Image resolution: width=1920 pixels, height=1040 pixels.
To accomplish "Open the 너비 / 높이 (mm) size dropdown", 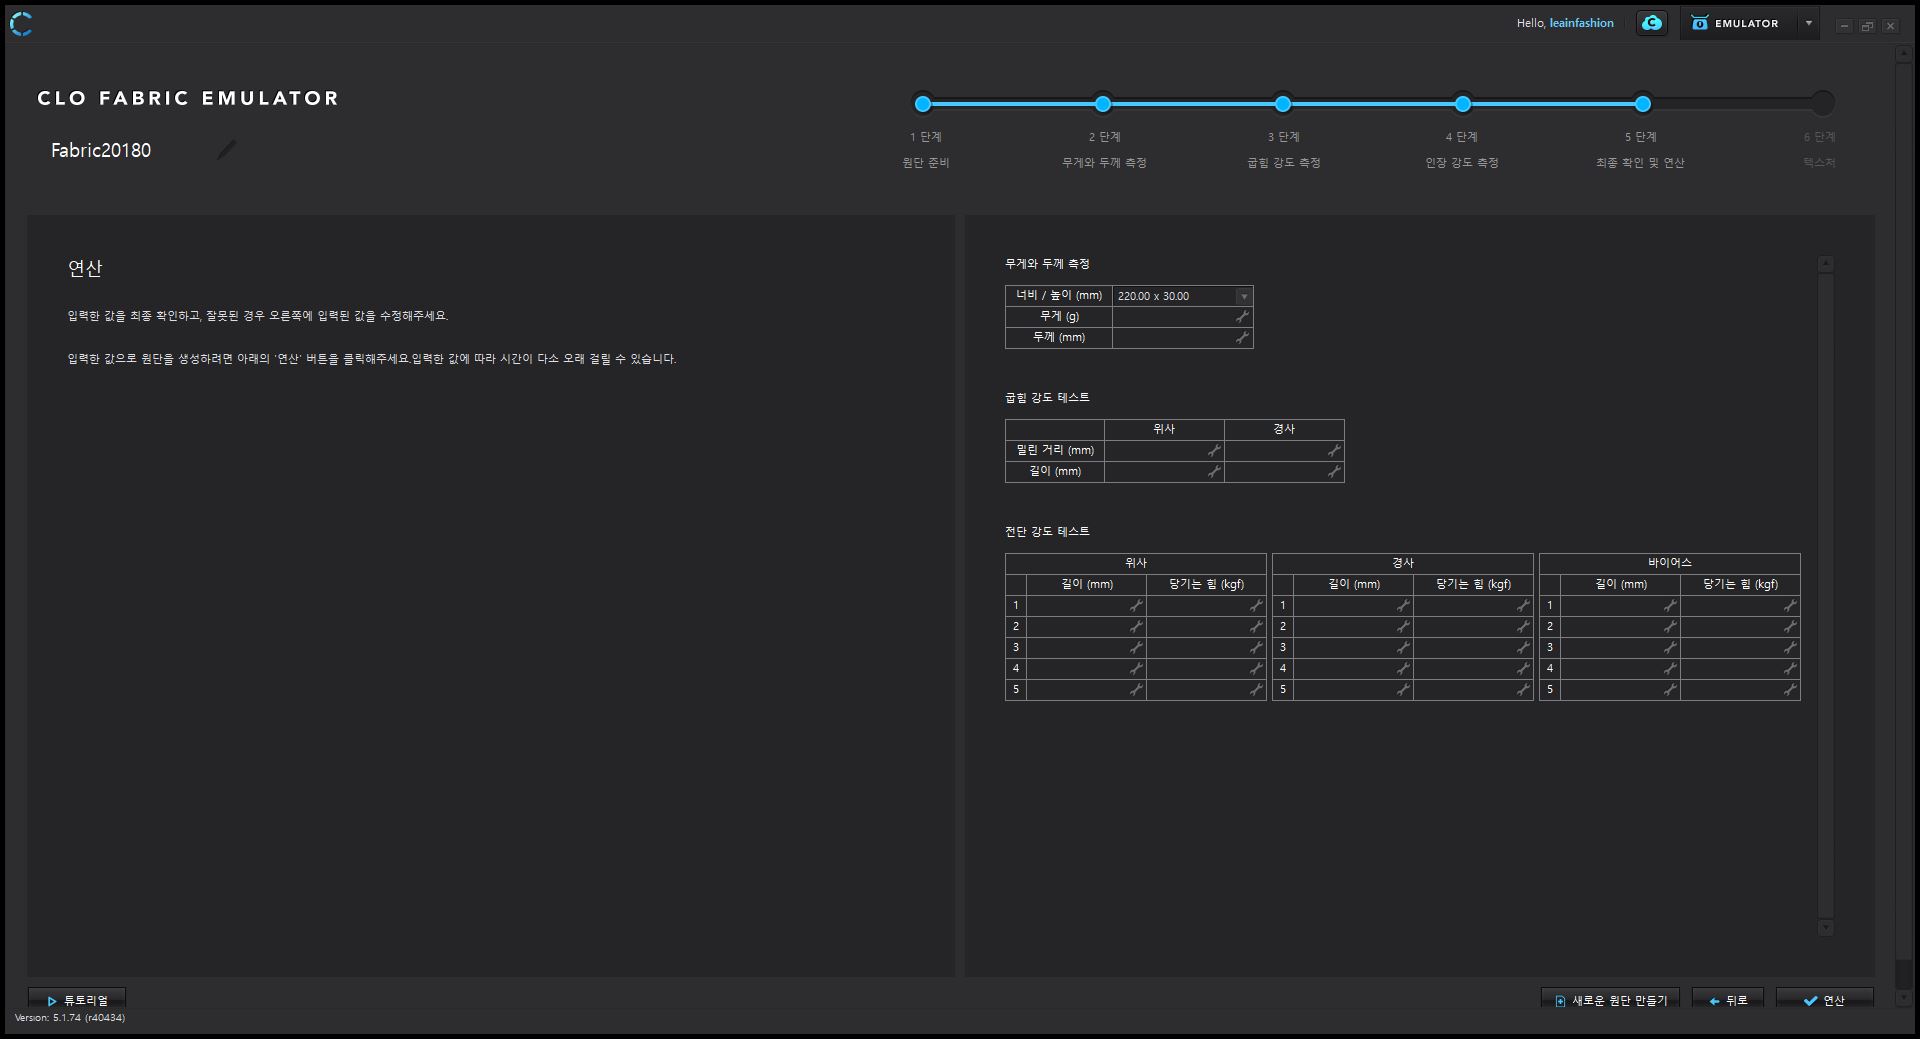I will 1243,296.
